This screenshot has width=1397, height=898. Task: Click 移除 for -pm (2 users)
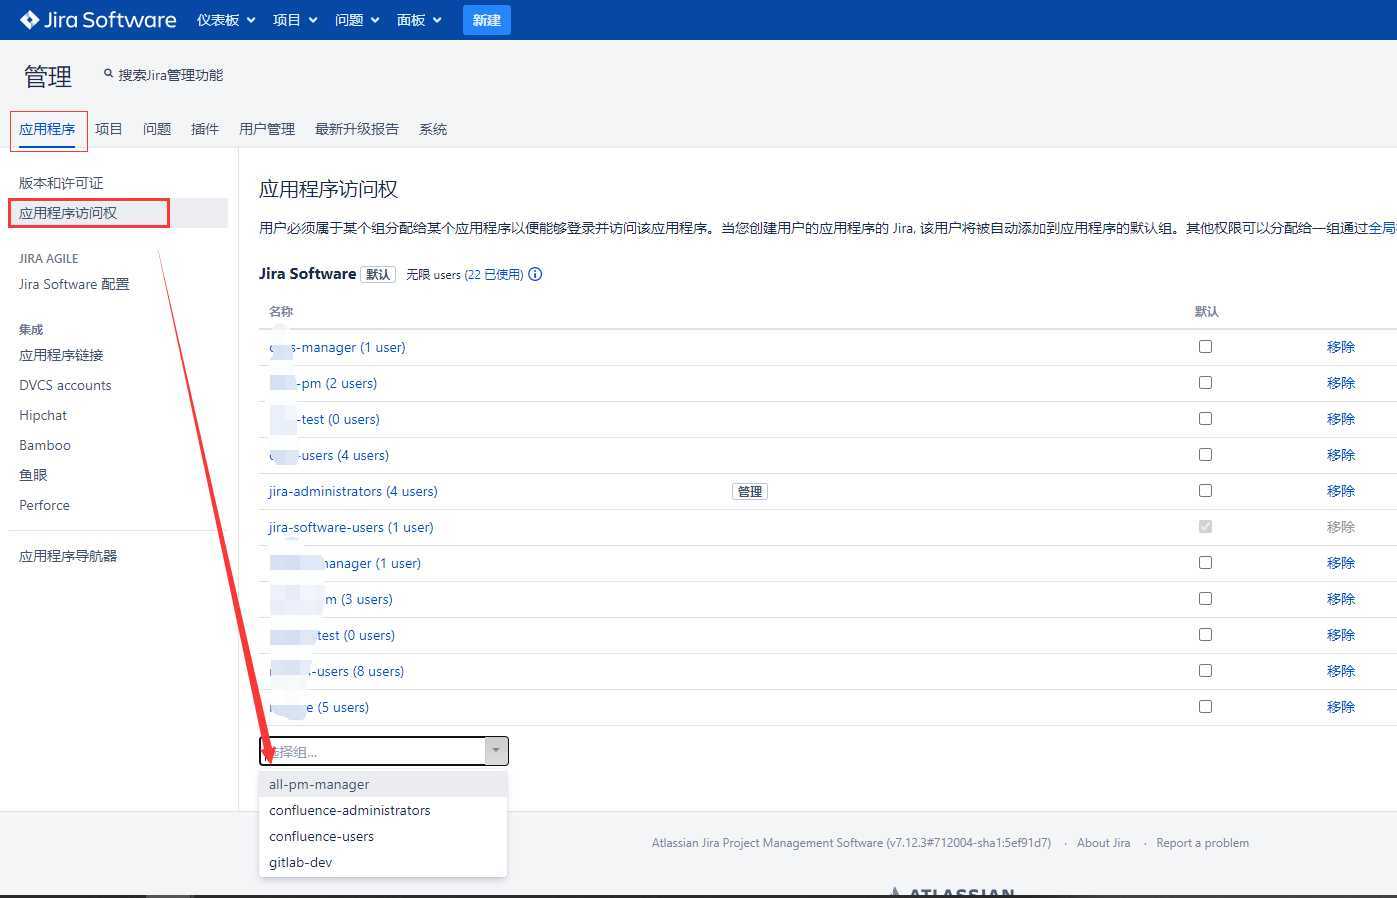tap(1341, 383)
